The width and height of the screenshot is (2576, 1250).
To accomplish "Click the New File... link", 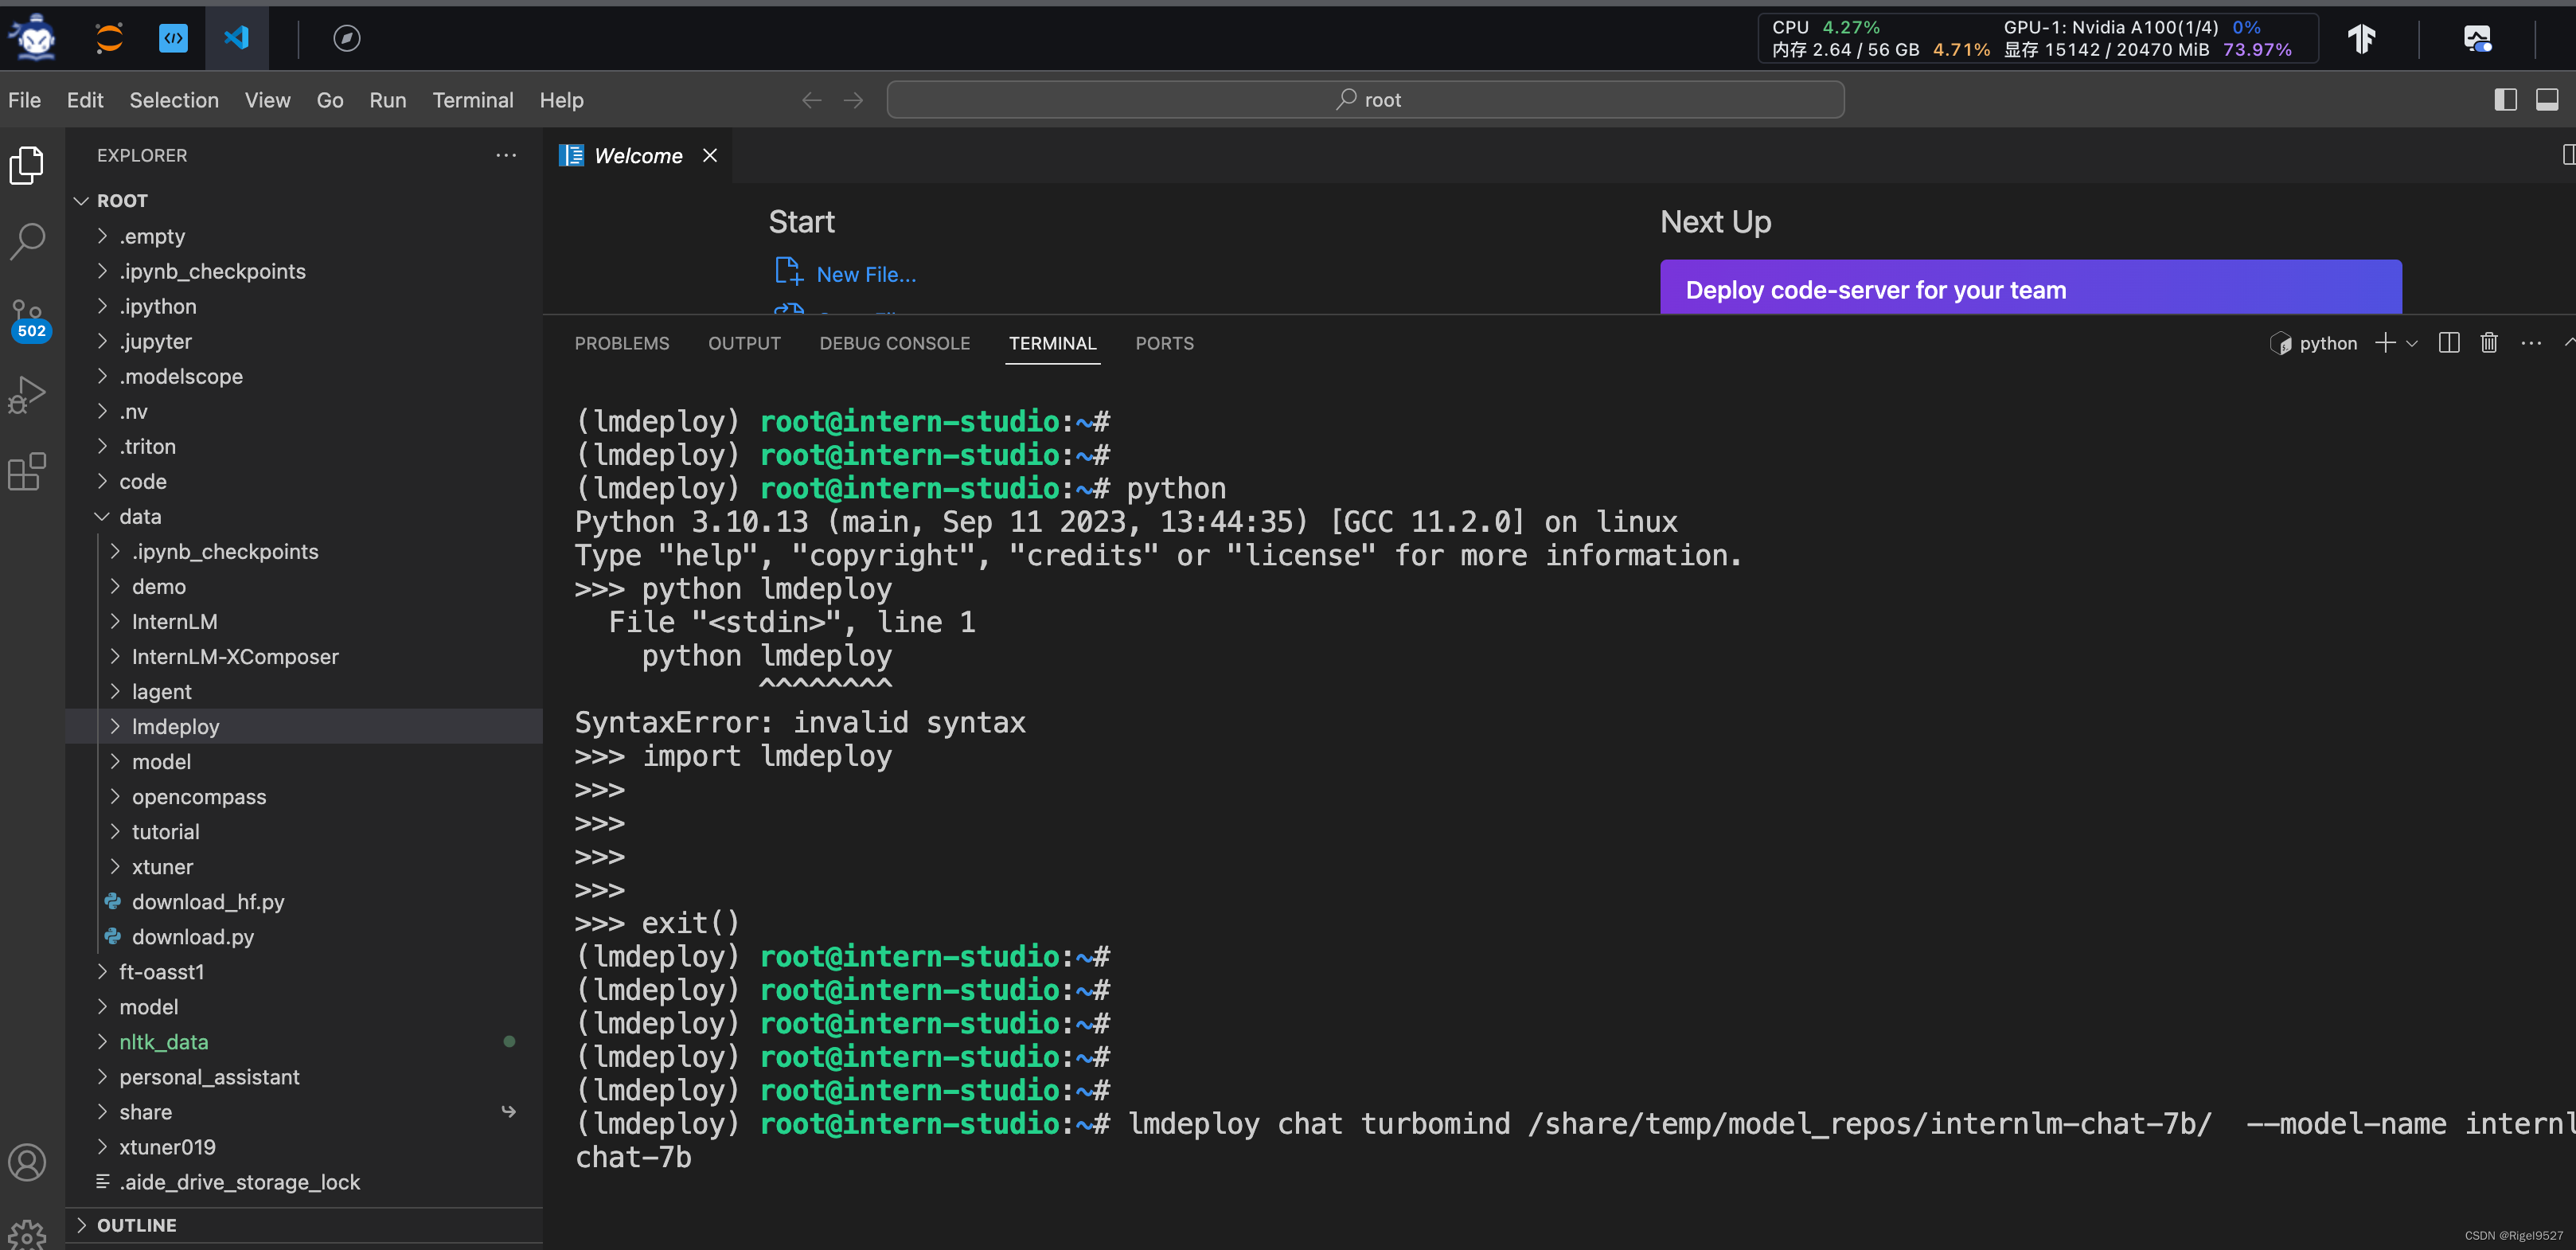I will 865,274.
